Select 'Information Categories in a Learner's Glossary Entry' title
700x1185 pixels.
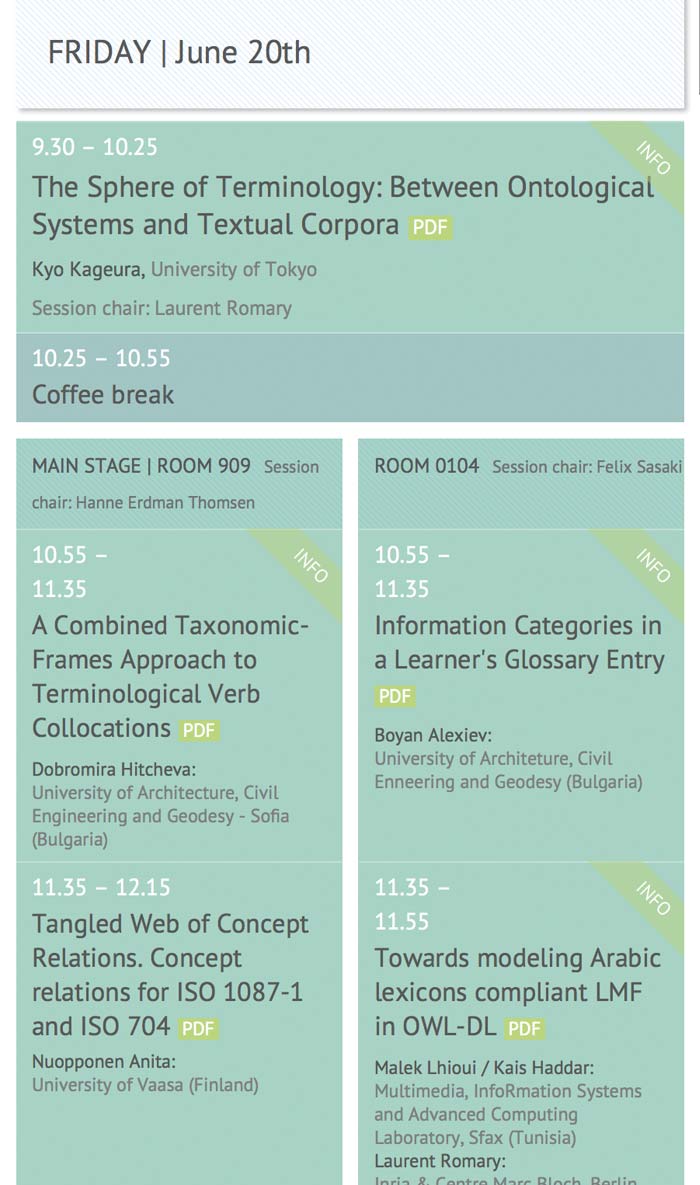click(x=518, y=642)
